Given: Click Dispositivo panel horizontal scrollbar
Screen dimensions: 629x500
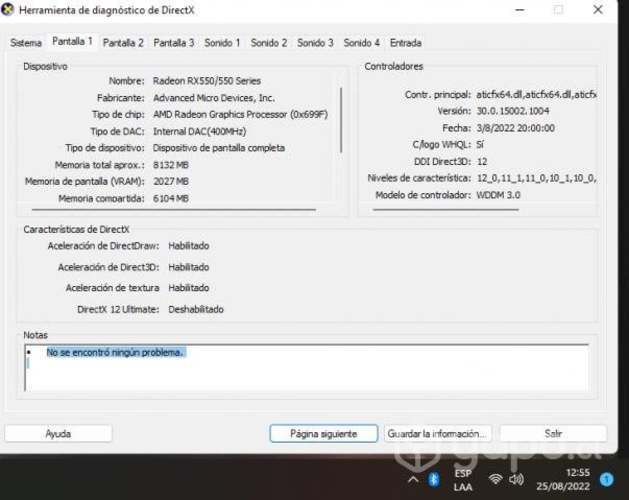Looking at the screenshot, I should click(174, 209).
